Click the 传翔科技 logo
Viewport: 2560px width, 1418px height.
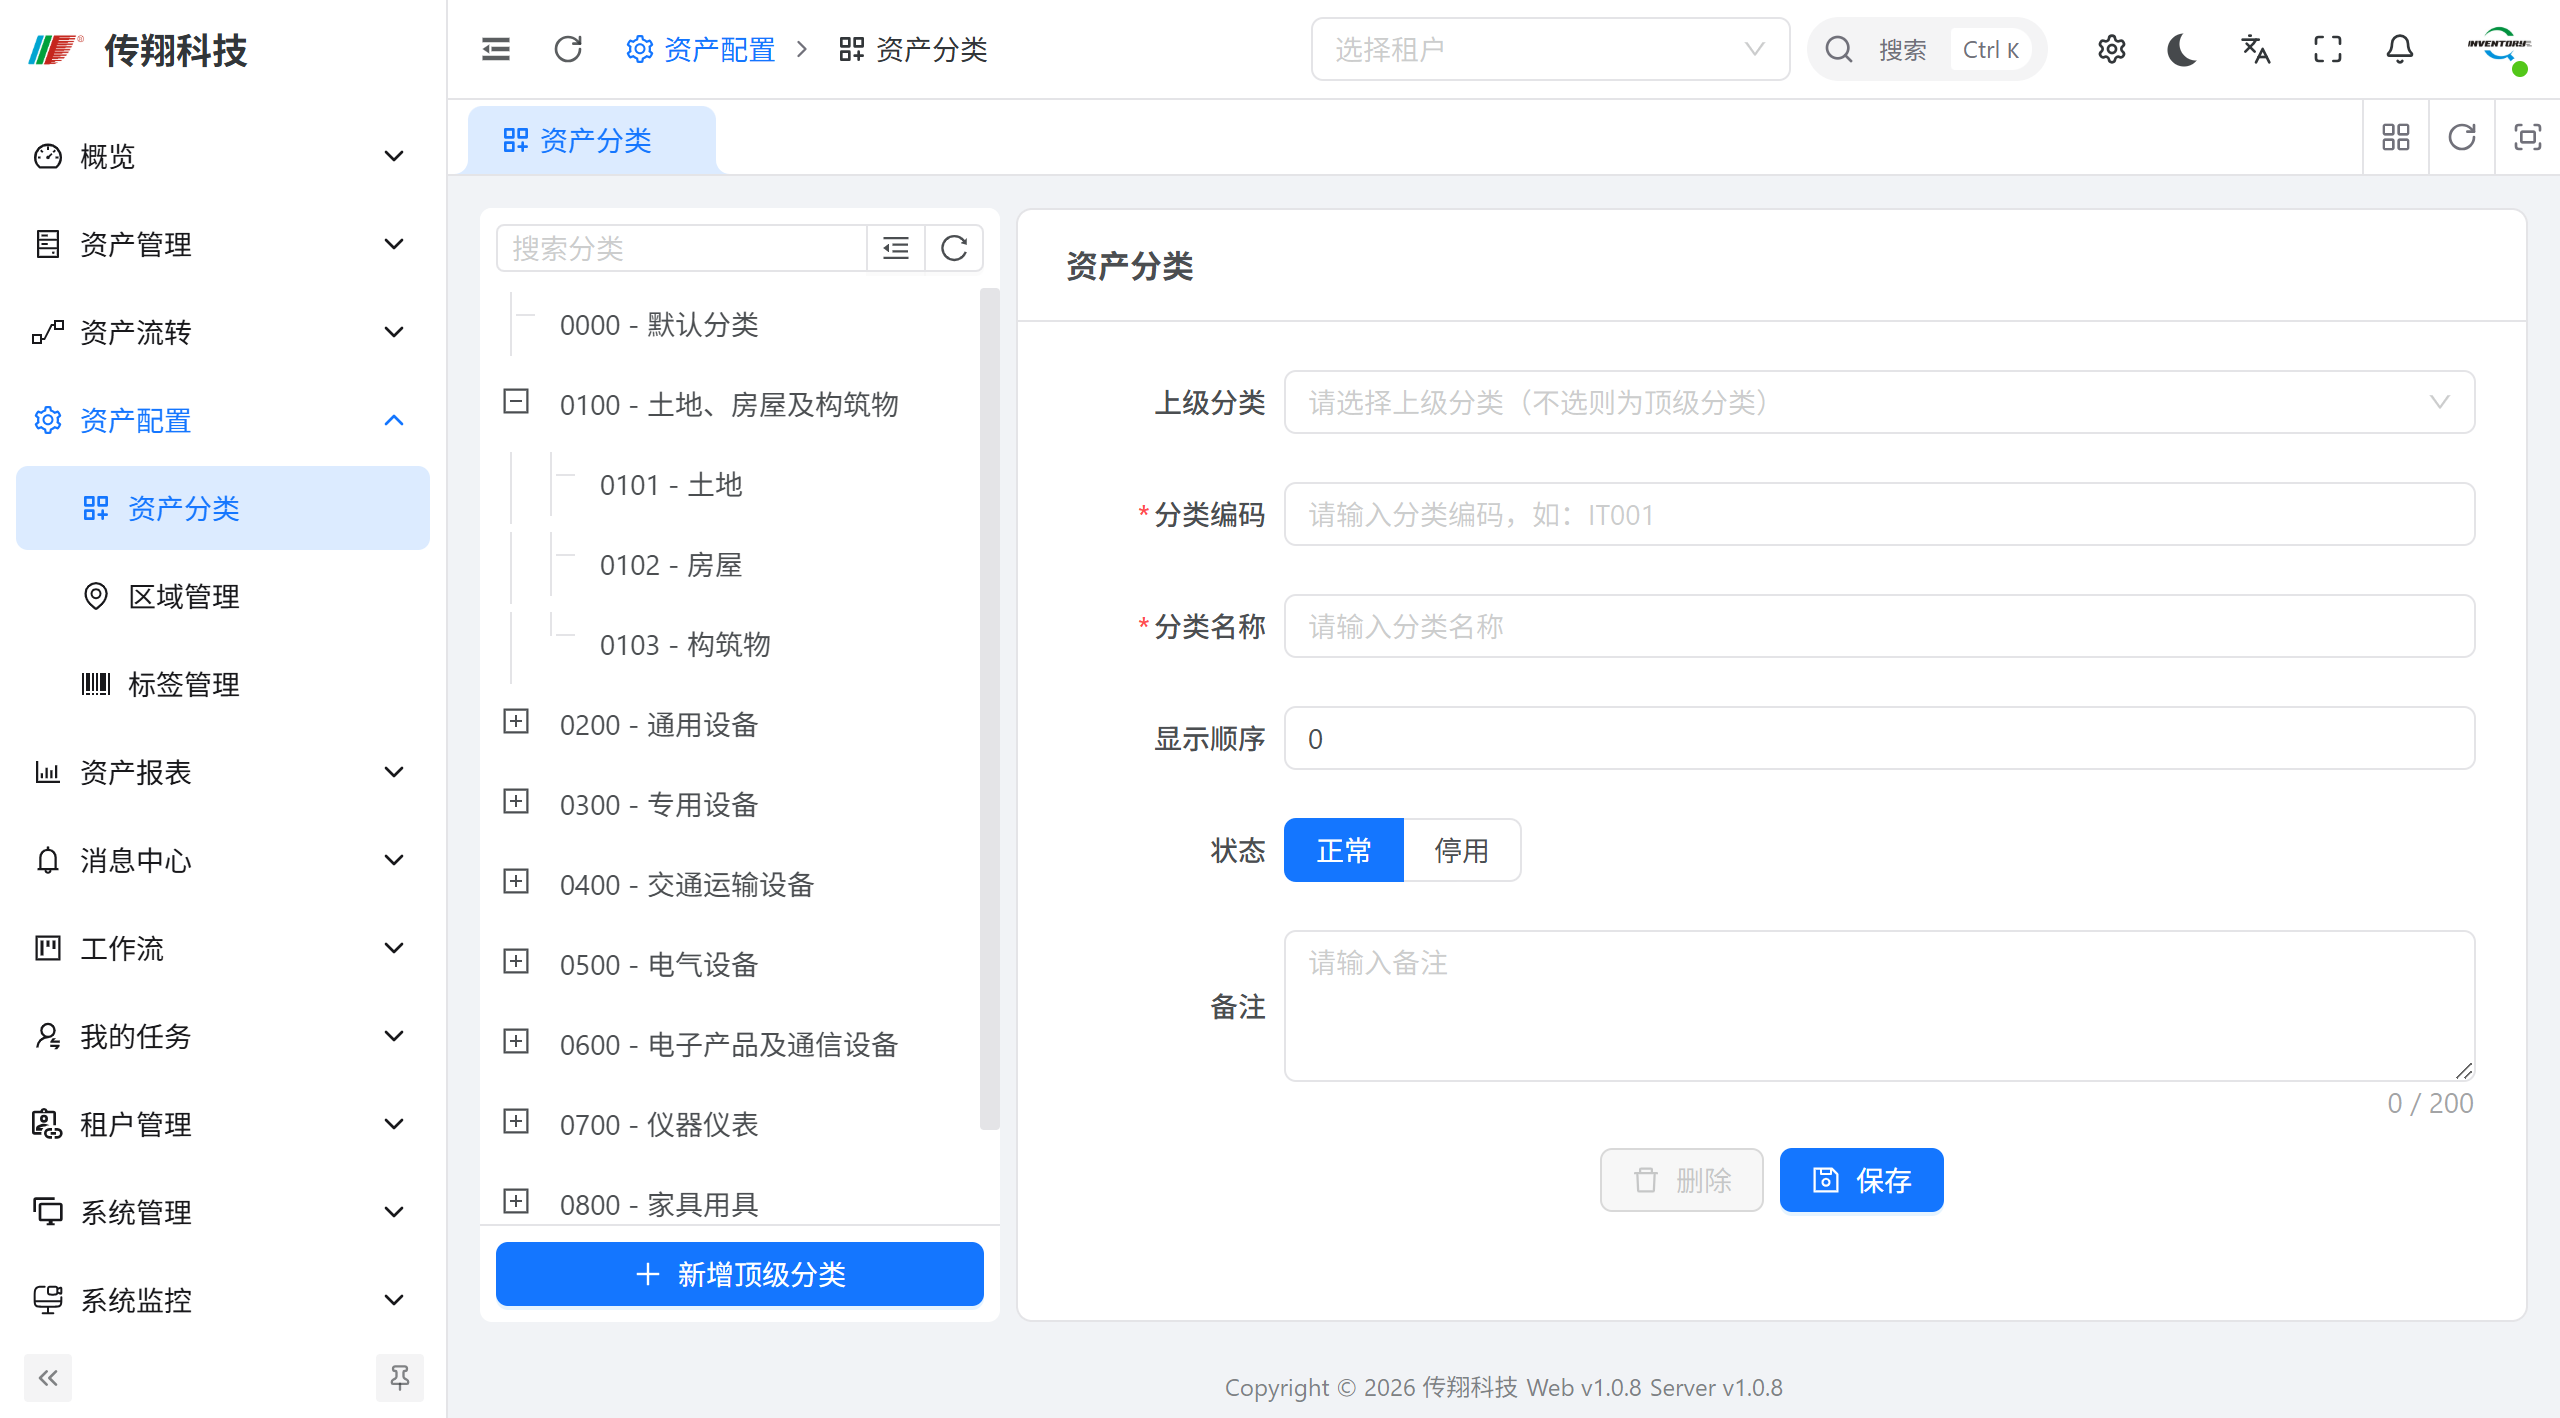138,49
